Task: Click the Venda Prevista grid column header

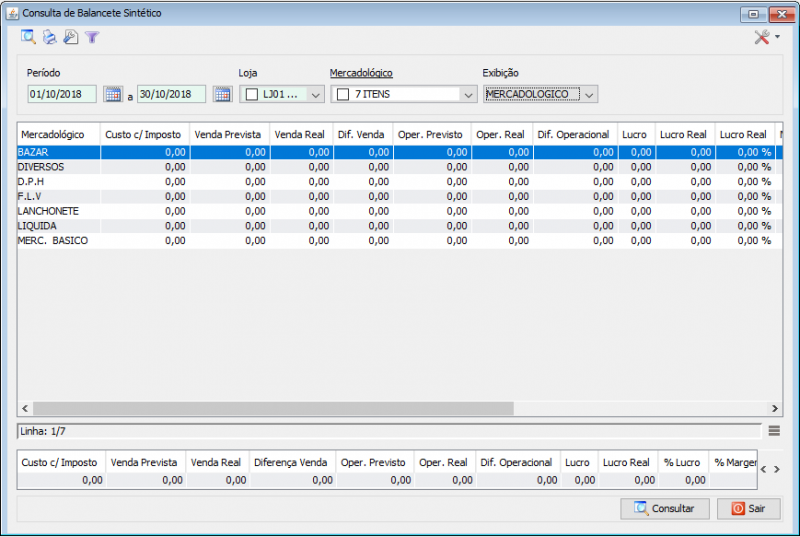Action: 230,135
